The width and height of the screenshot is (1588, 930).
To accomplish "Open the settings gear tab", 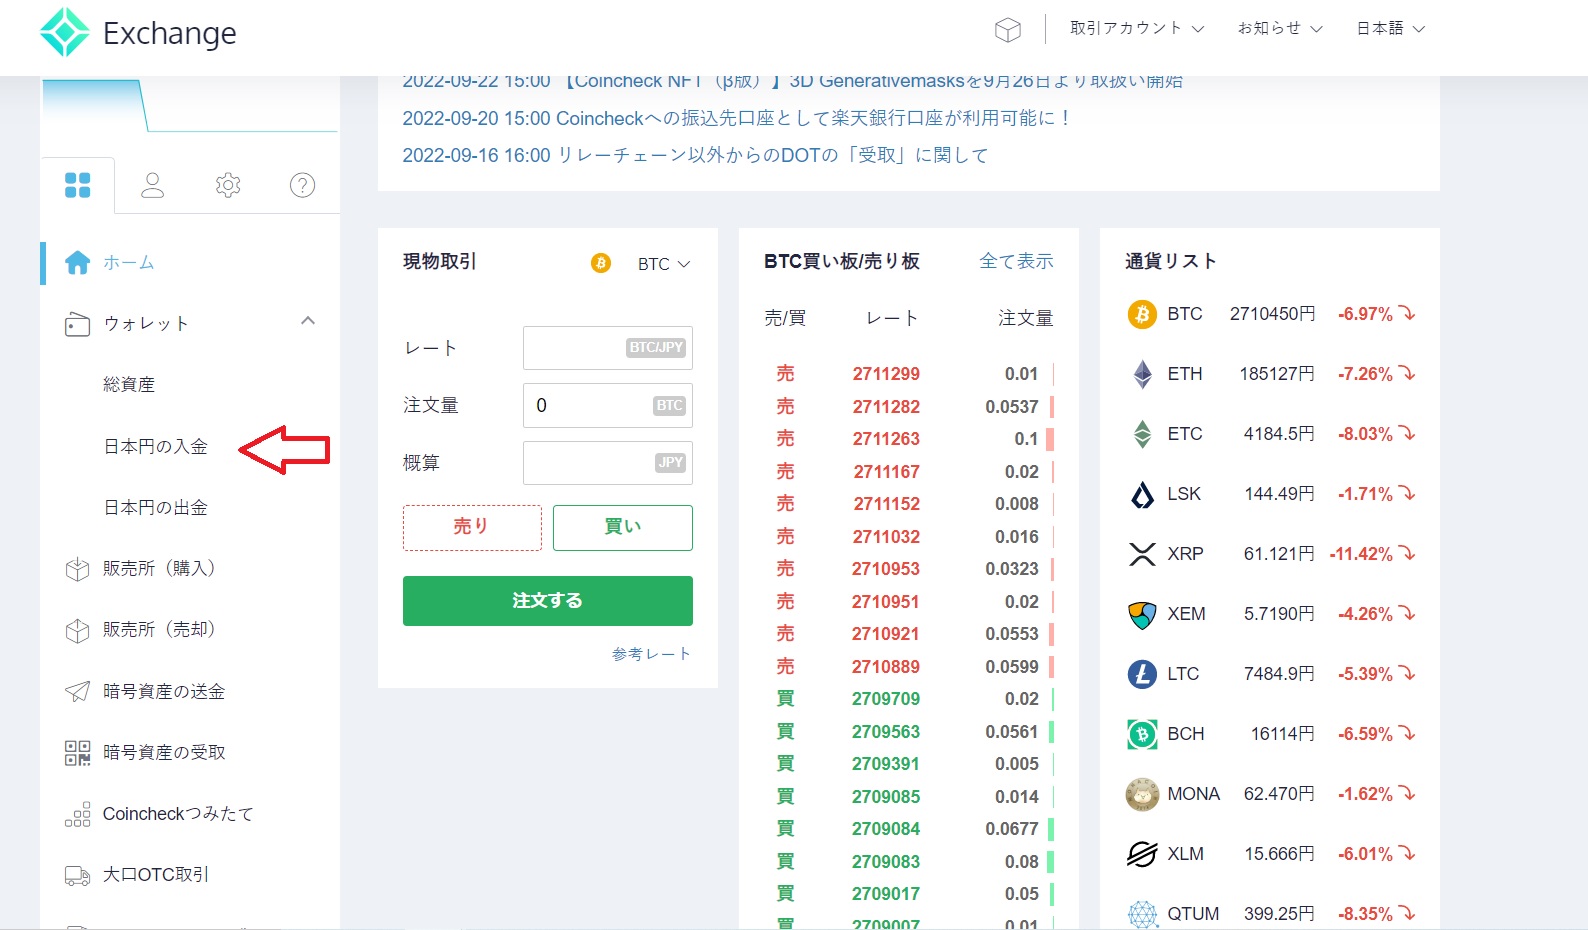I will 228,185.
